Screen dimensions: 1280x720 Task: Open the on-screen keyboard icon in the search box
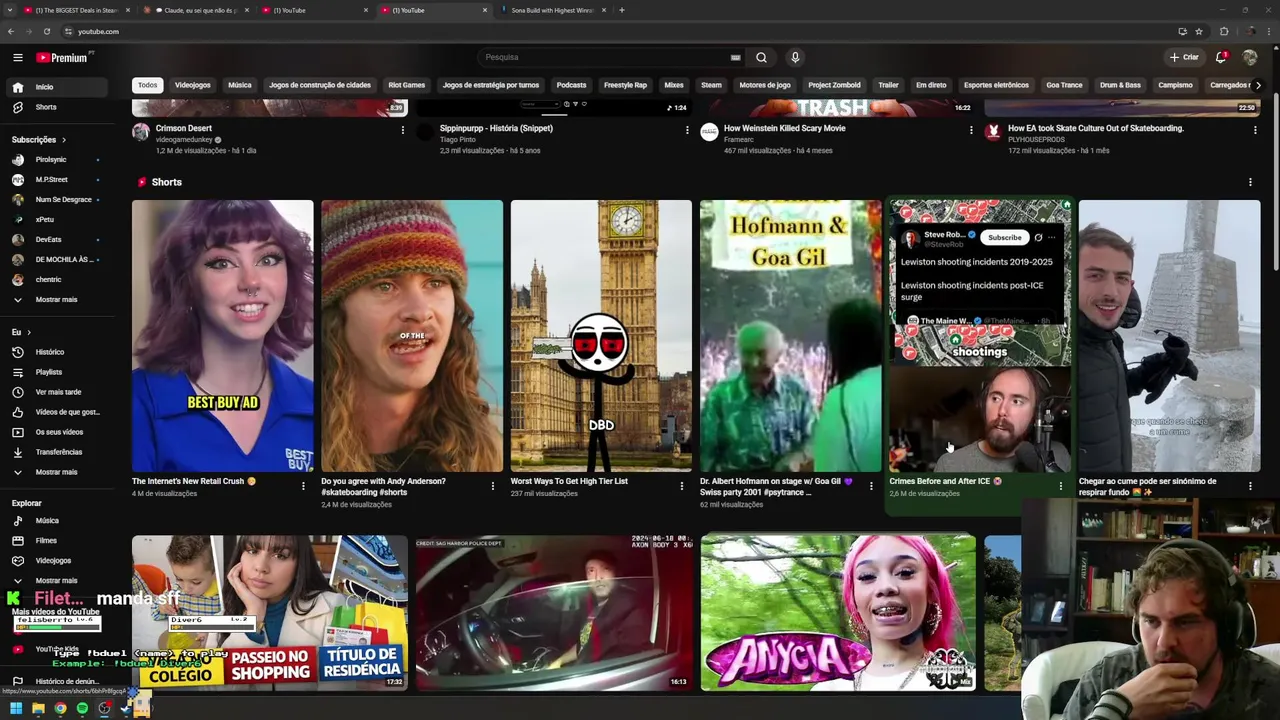(736, 57)
